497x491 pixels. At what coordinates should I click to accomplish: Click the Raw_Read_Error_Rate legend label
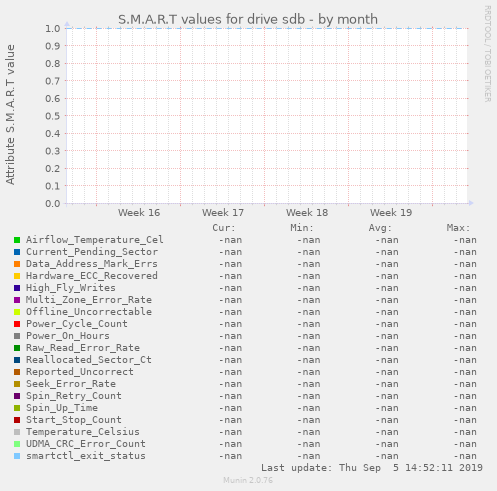(83, 348)
